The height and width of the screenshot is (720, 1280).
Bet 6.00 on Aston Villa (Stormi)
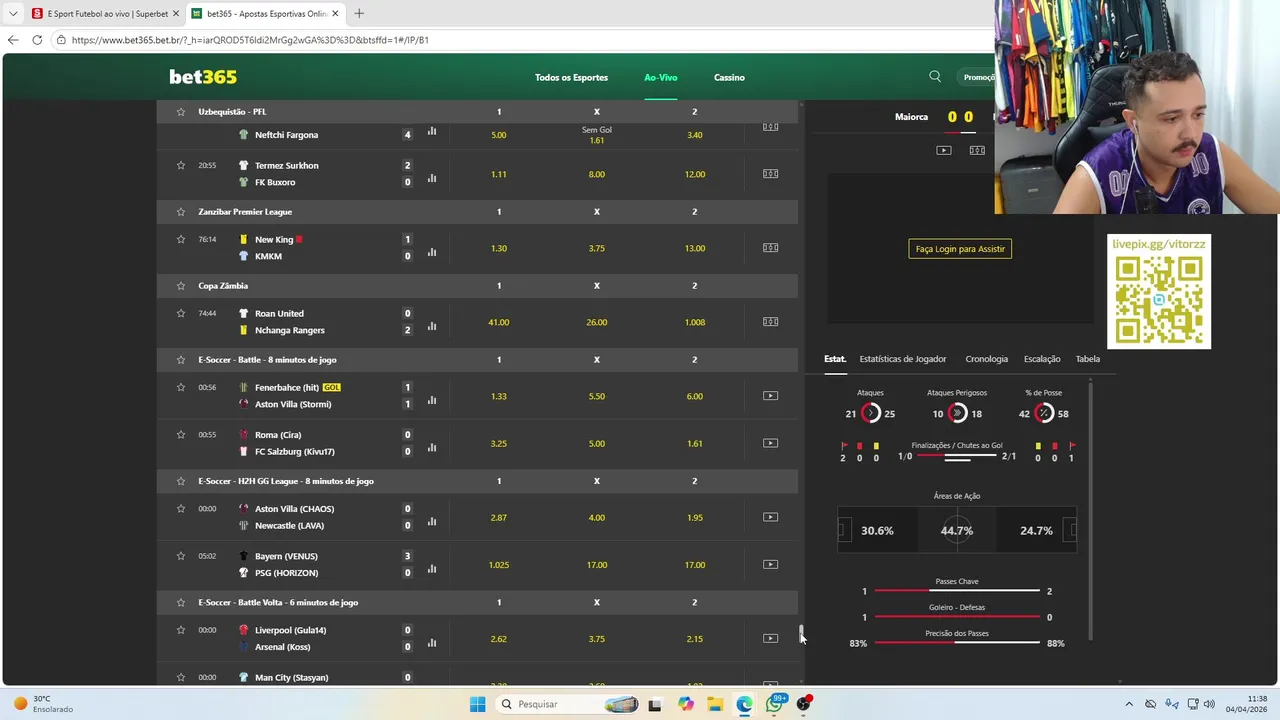coord(695,396)
